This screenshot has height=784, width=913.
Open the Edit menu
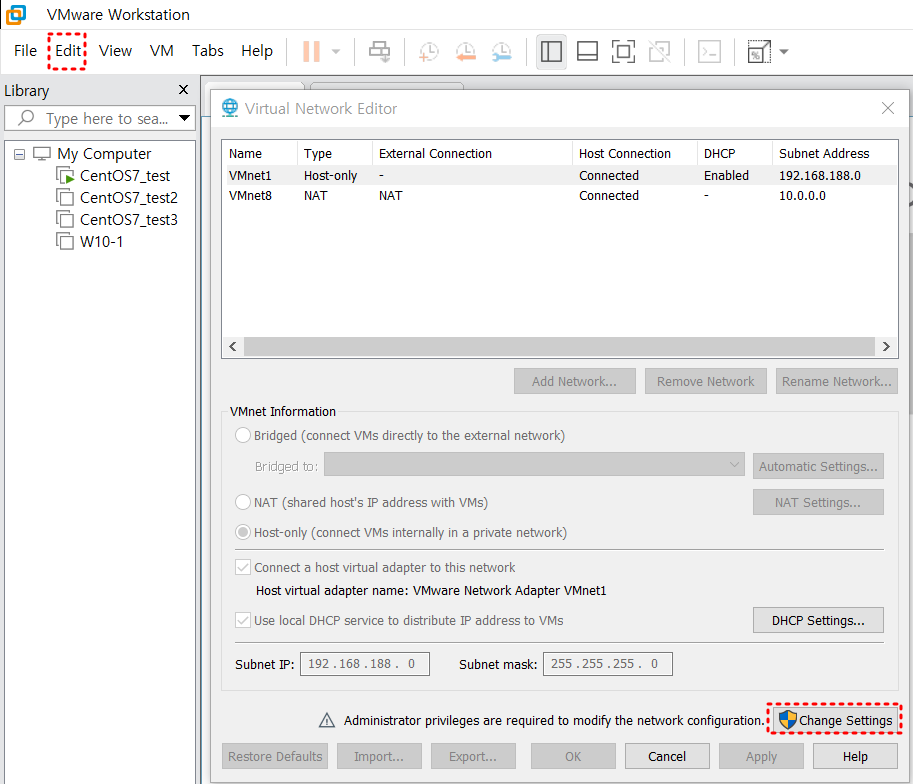pyautogui.click(x=68, y=51)
